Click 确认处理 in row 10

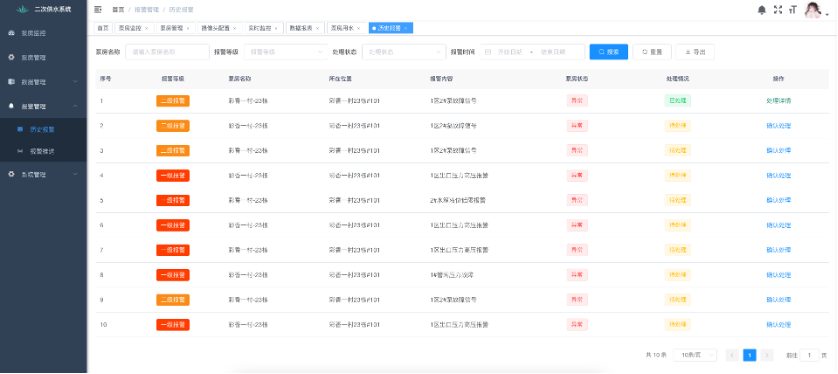point(778,324)
